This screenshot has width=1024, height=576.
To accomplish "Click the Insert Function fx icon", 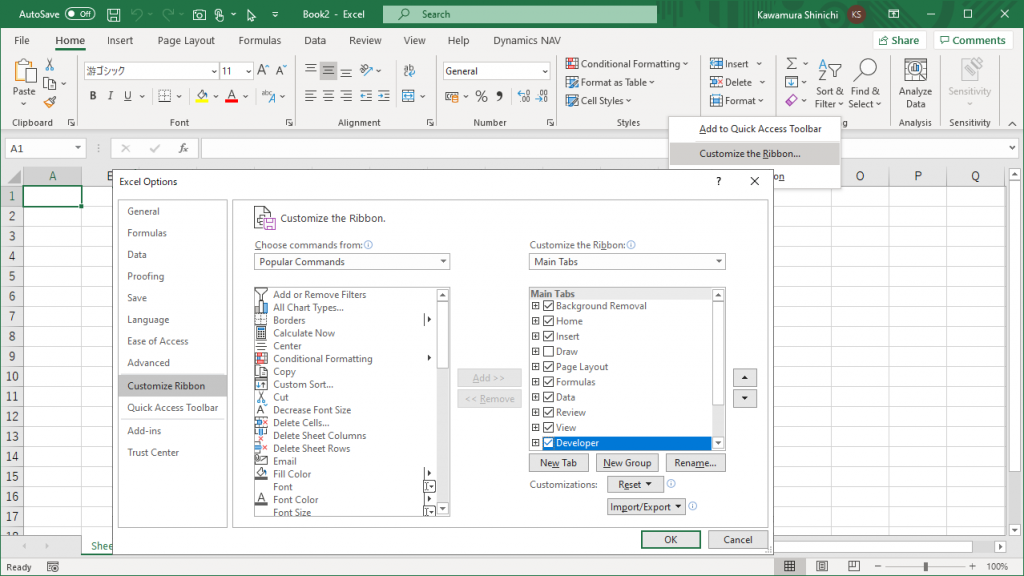I will 184,148.
